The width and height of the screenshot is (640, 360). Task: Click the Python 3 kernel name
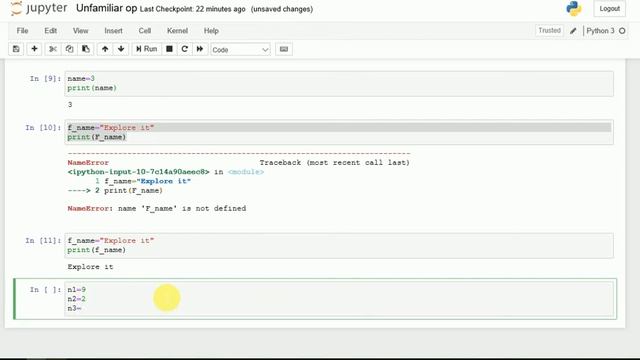point(600,31)
